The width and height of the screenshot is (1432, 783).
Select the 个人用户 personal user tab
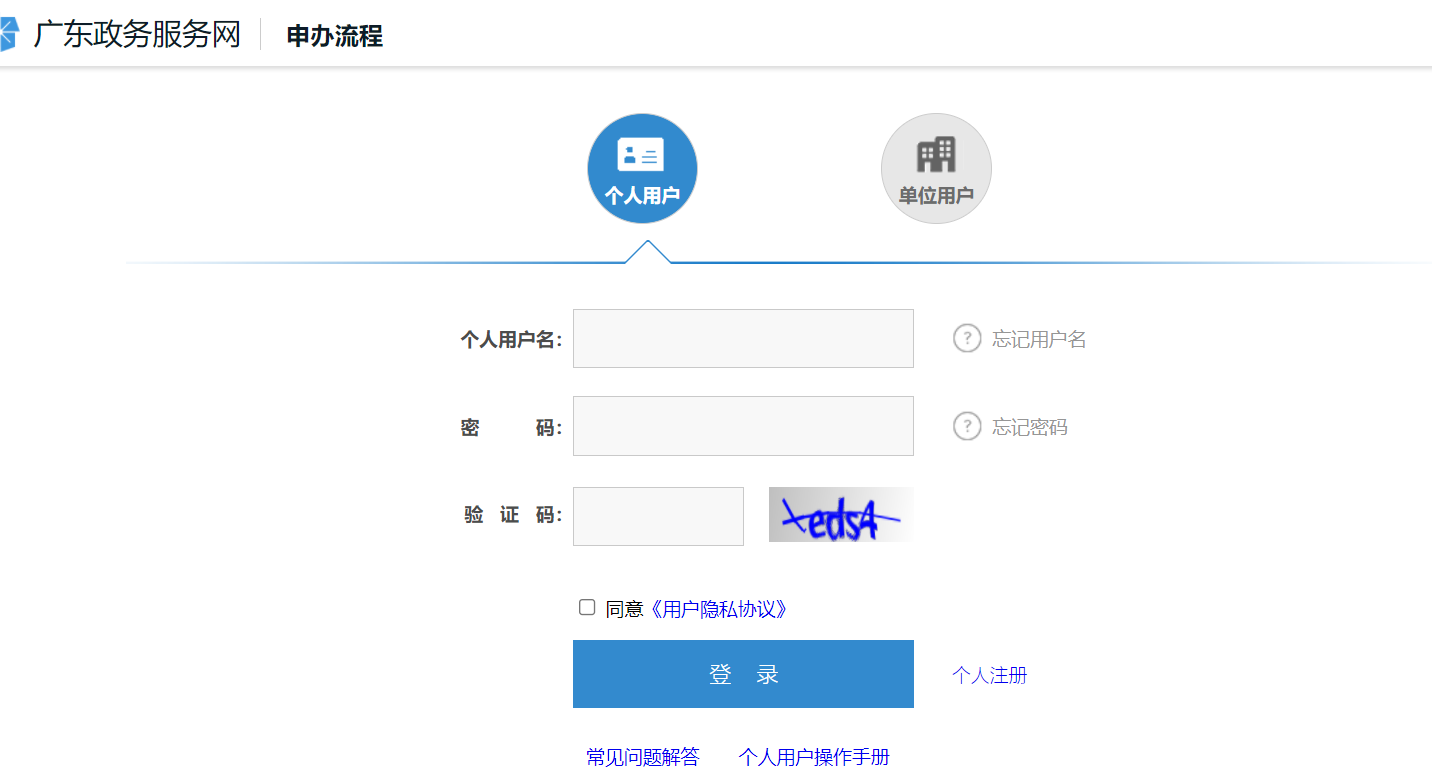642,168
